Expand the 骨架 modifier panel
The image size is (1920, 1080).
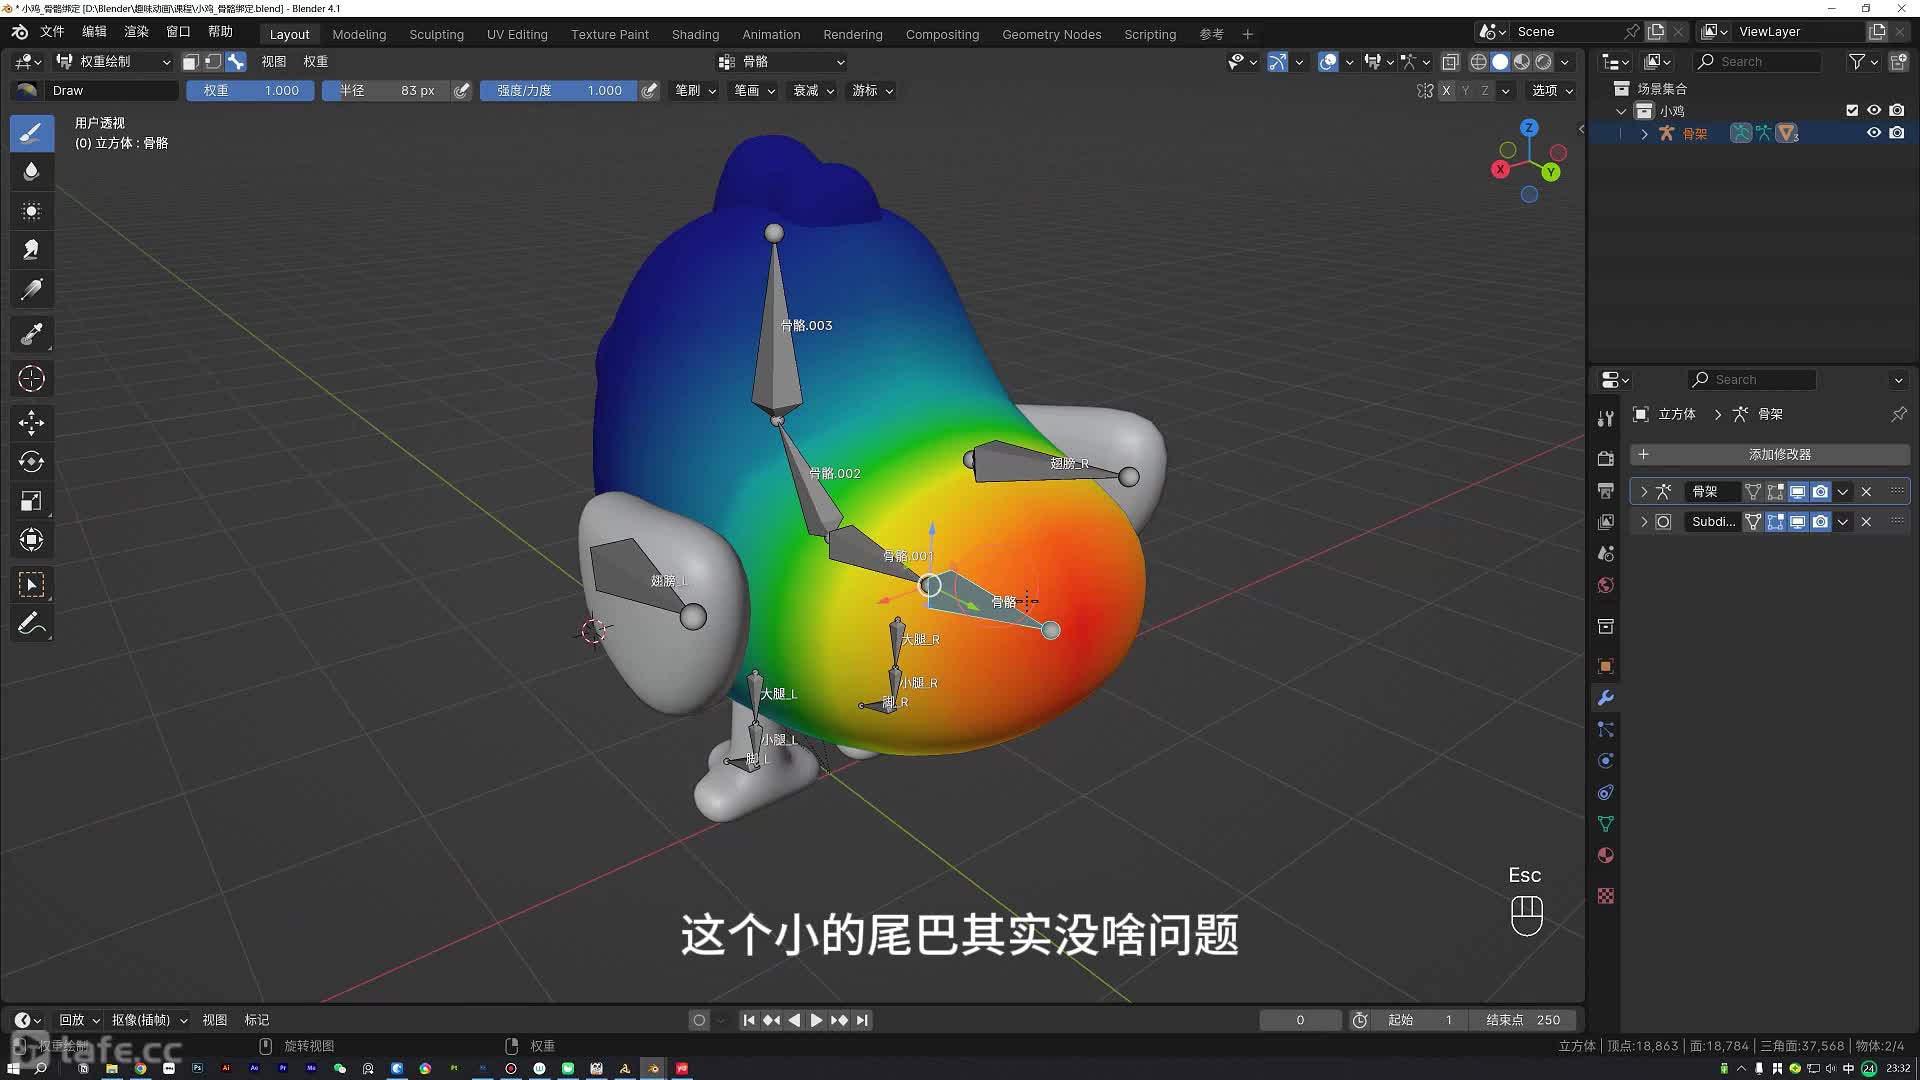[1644, 492]
